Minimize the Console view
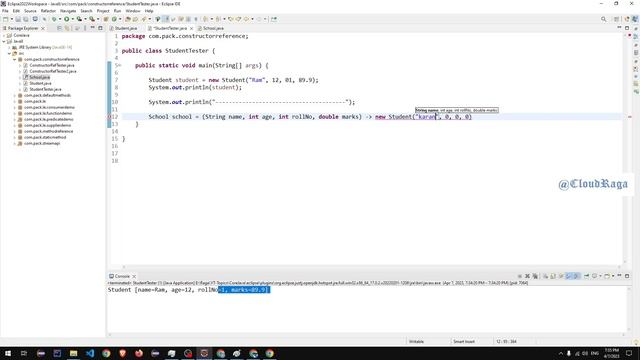Screen dimensions: 640x360 click(619, 276)
